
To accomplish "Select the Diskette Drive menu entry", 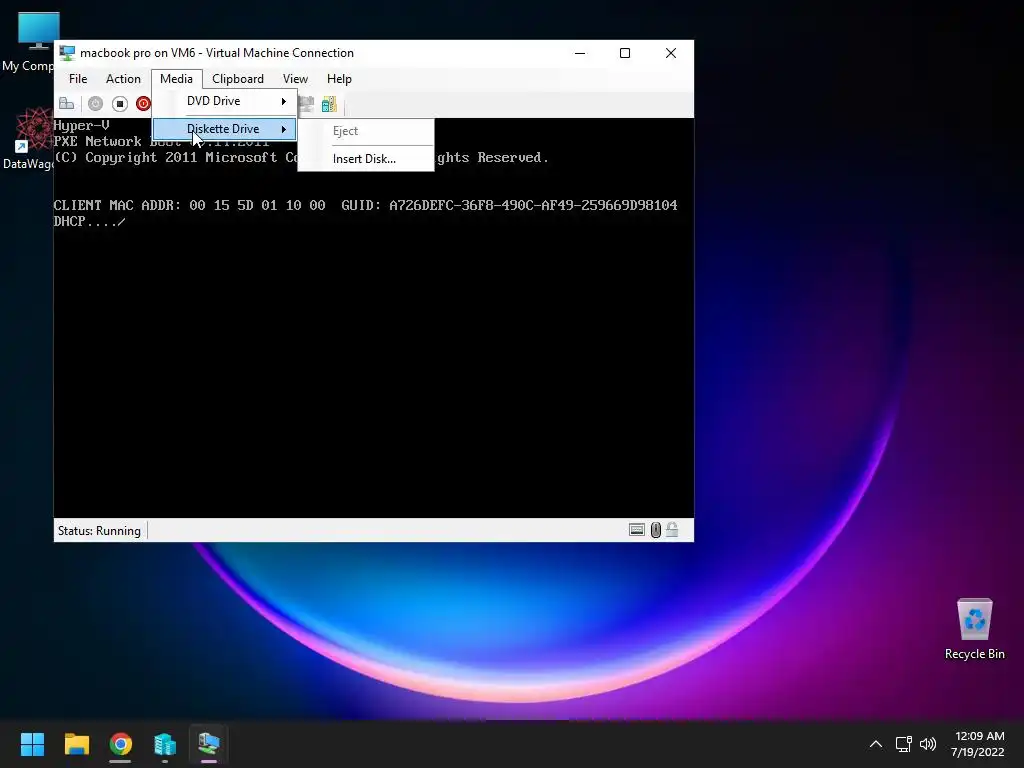I will coord(225,129).
